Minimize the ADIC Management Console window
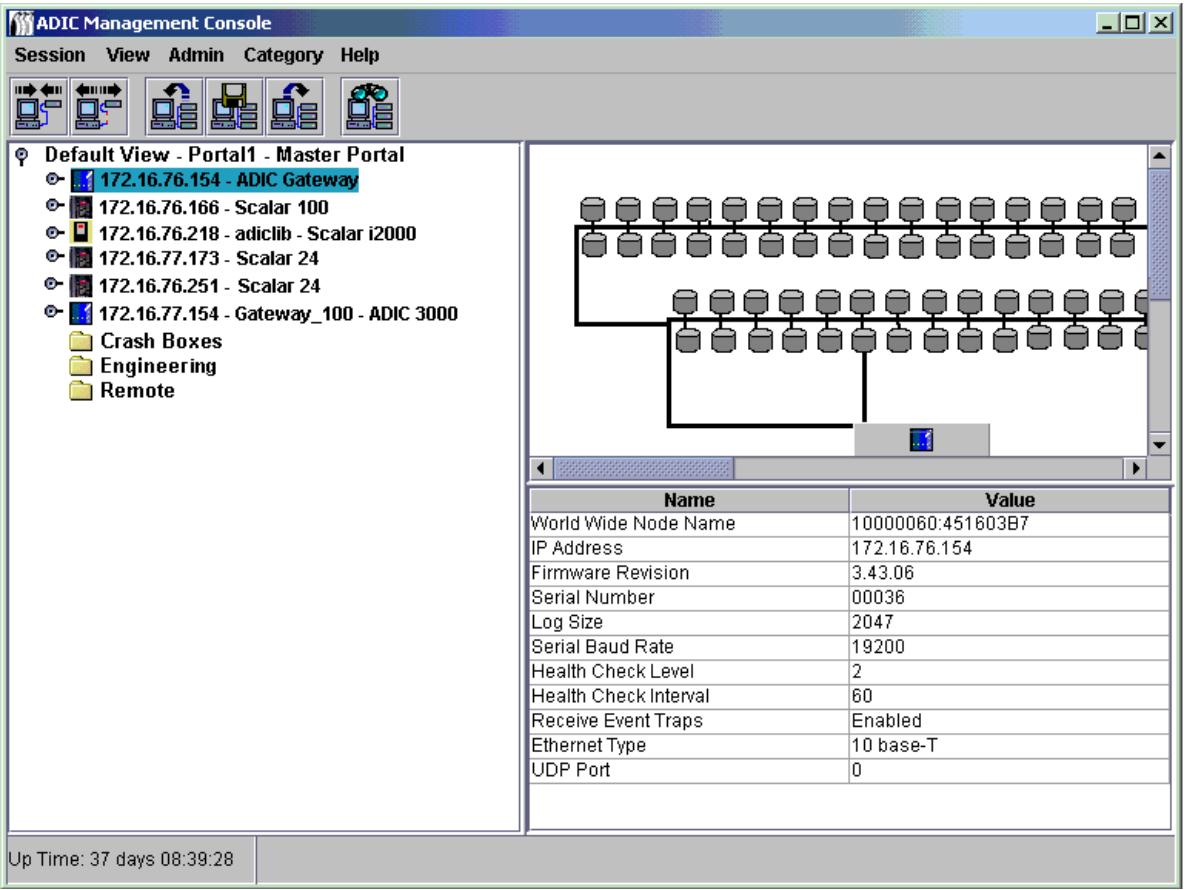Screen dimensions: 1190x890 pos(1109,23)
